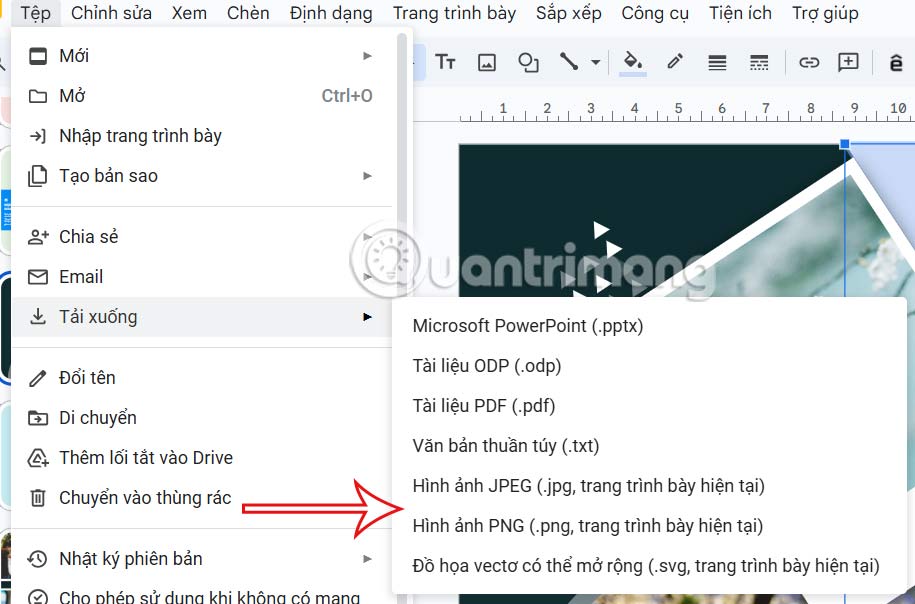Viewport: 915px width, 604px height.
Task: Open the border color pencil tool
Action: (x=675, y=62)
